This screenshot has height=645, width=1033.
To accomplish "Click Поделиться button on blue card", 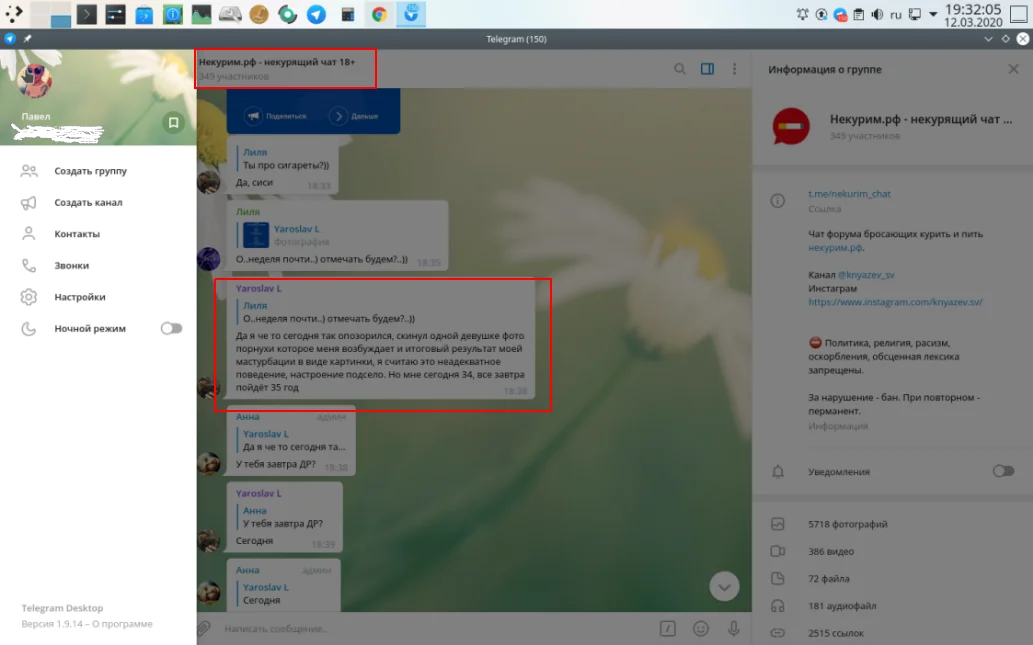I will tap(277, 116).
